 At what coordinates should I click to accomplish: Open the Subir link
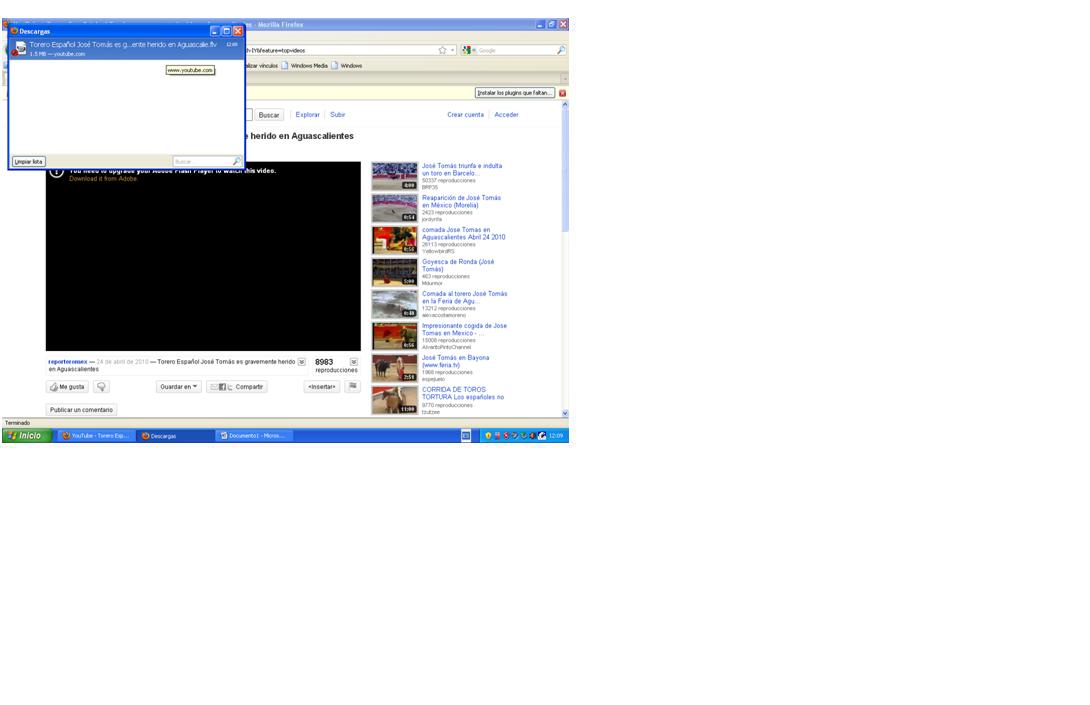pyautogui.click(x=337, y=115)
